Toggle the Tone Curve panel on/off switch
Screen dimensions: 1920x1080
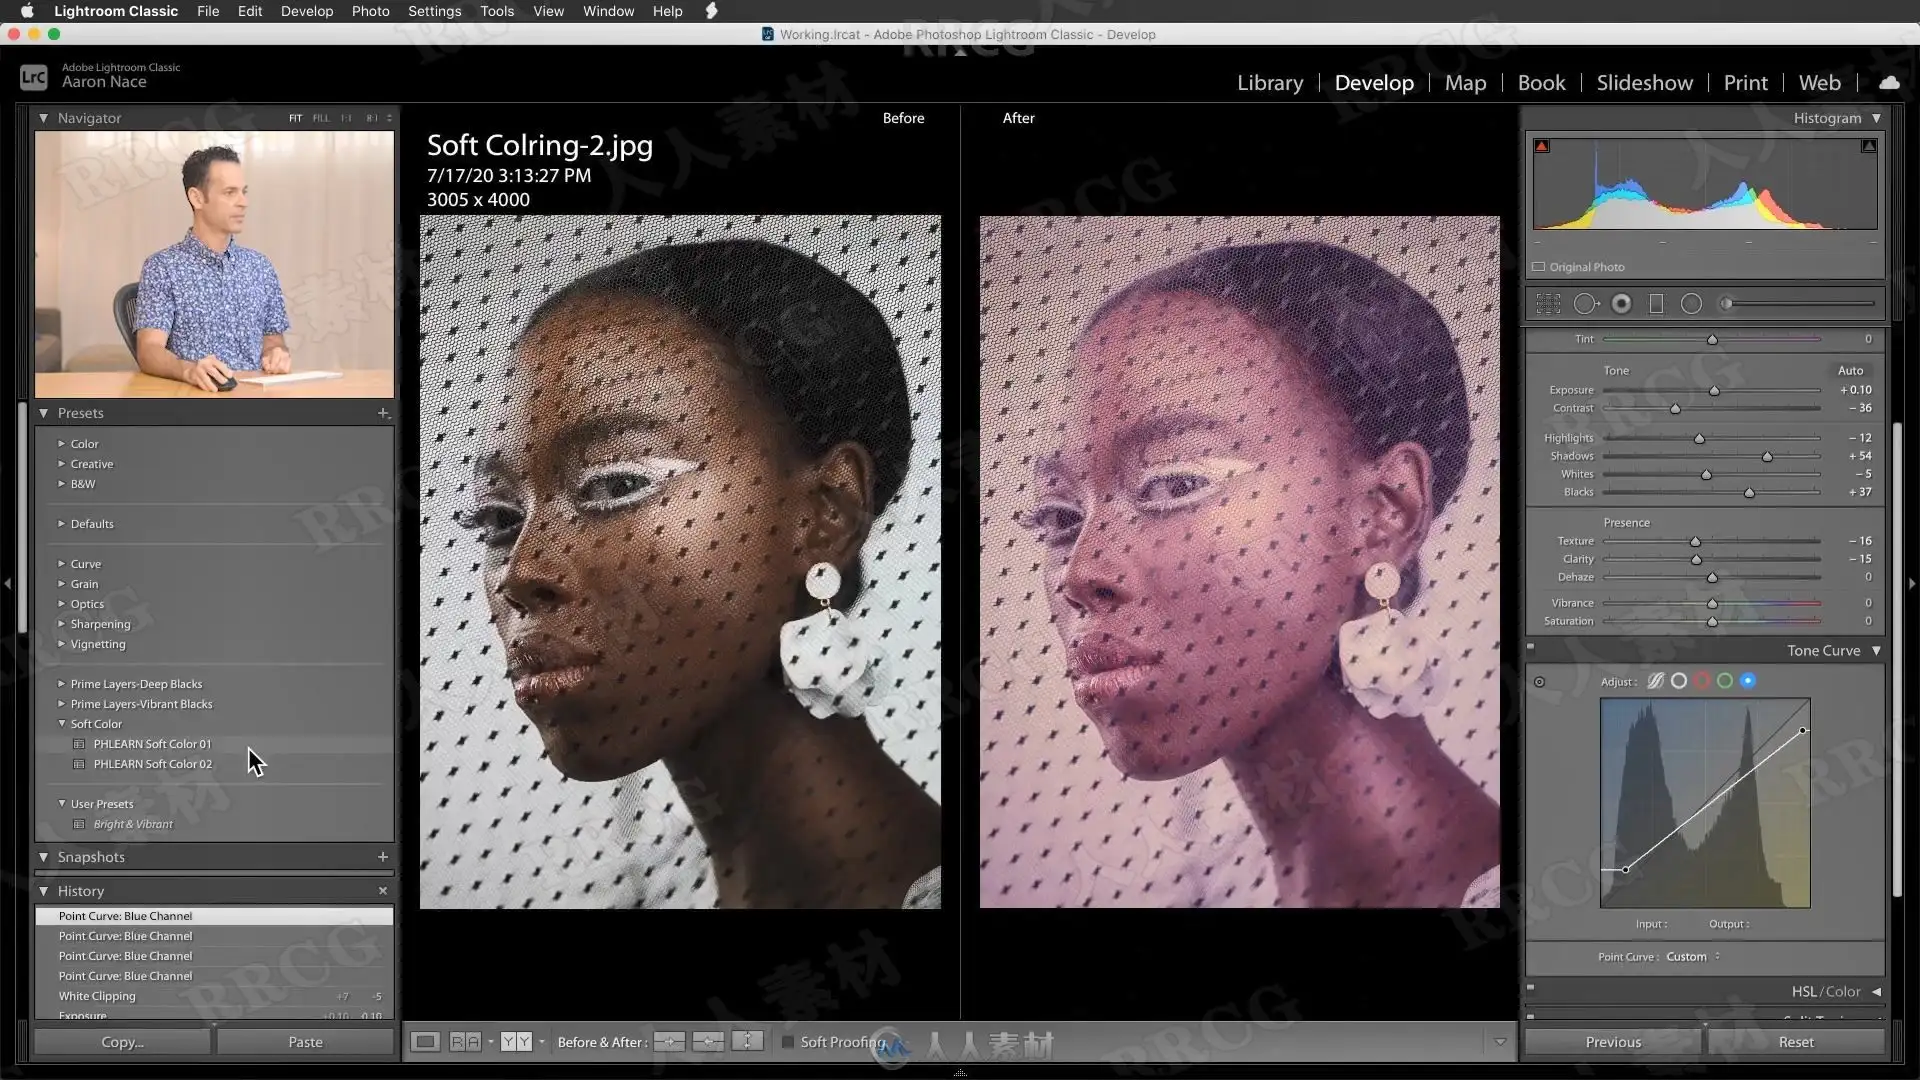pyautogui.click(x=1531, y=647)
